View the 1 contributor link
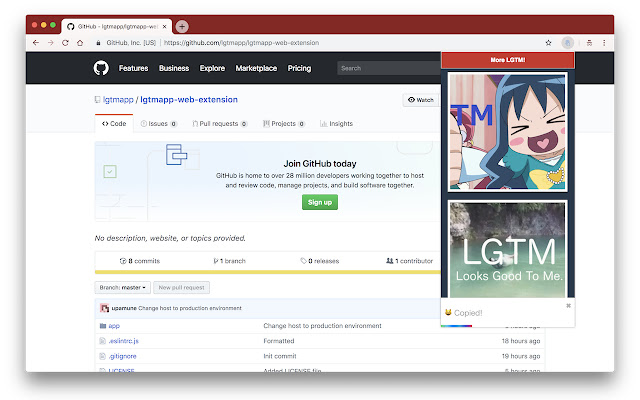This screenshot has width=640, height=400. [409, 261]
